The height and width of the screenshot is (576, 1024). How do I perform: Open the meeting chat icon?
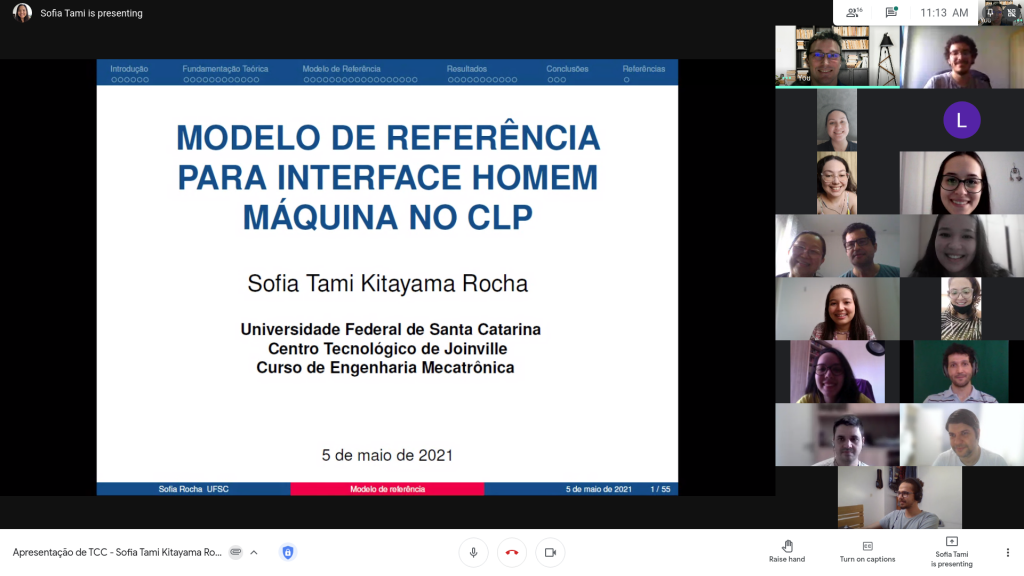(x=891, y=12)
